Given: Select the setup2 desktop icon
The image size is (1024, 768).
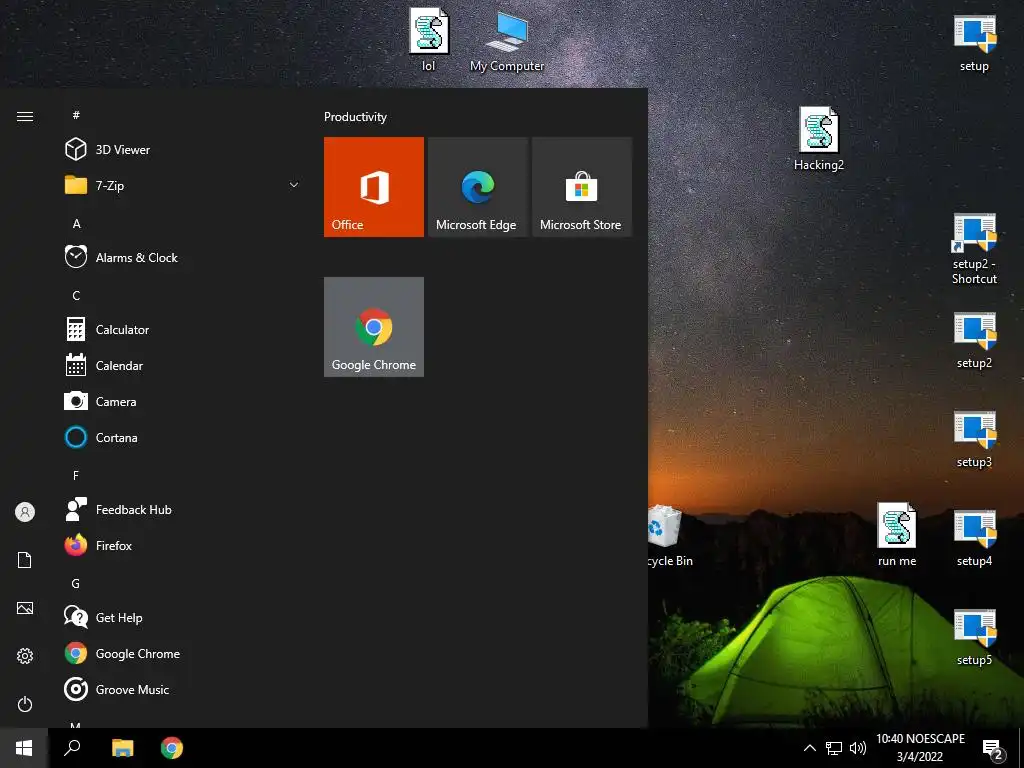Looking at the screenshot, I should tap(974, 340).
